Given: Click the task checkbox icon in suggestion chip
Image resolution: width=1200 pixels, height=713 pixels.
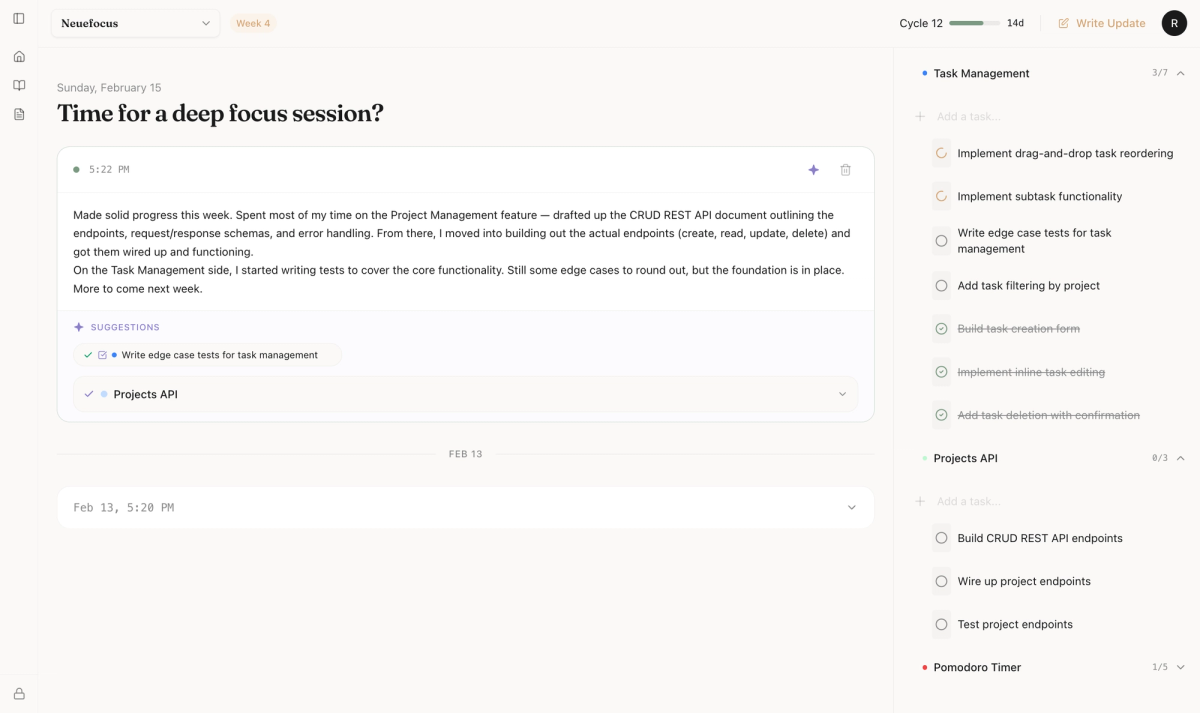Looking at the screenshot, I should 102,355.
